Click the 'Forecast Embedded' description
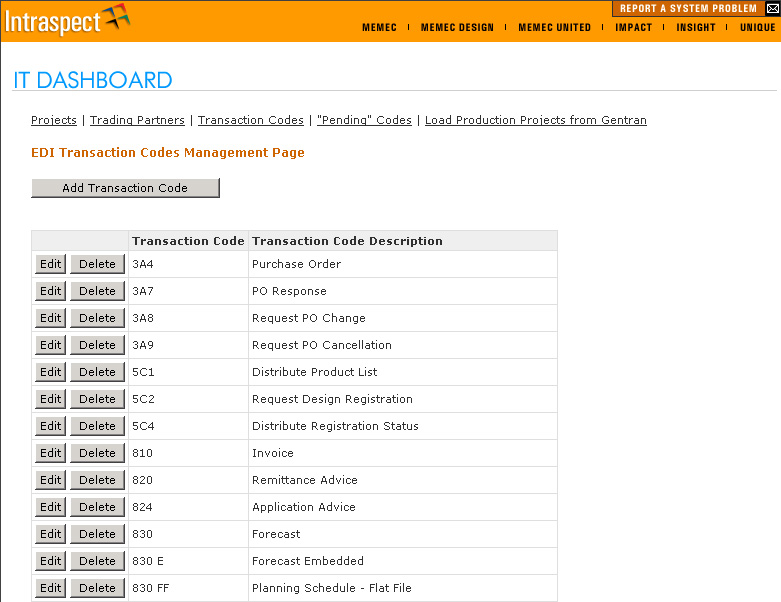The width and height of the screenshot is (781, 602). coord(308,561)
